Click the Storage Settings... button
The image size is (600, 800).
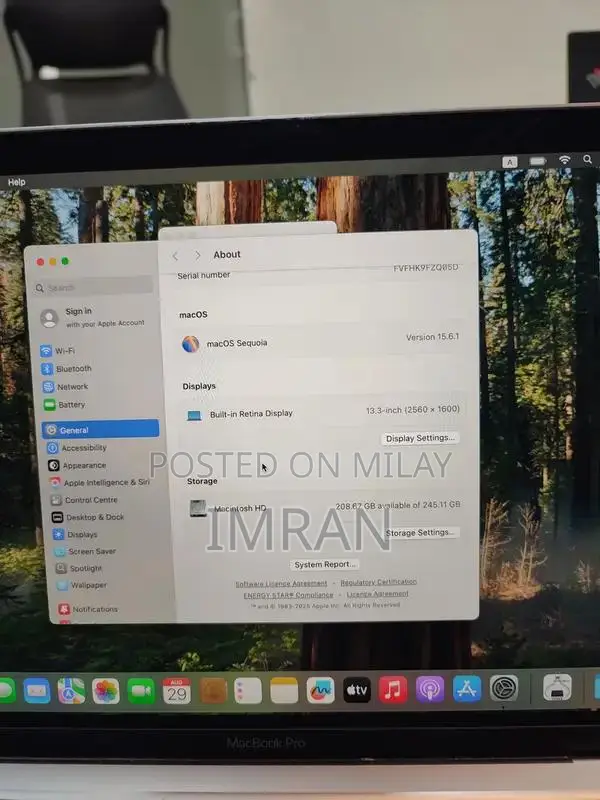420,533
